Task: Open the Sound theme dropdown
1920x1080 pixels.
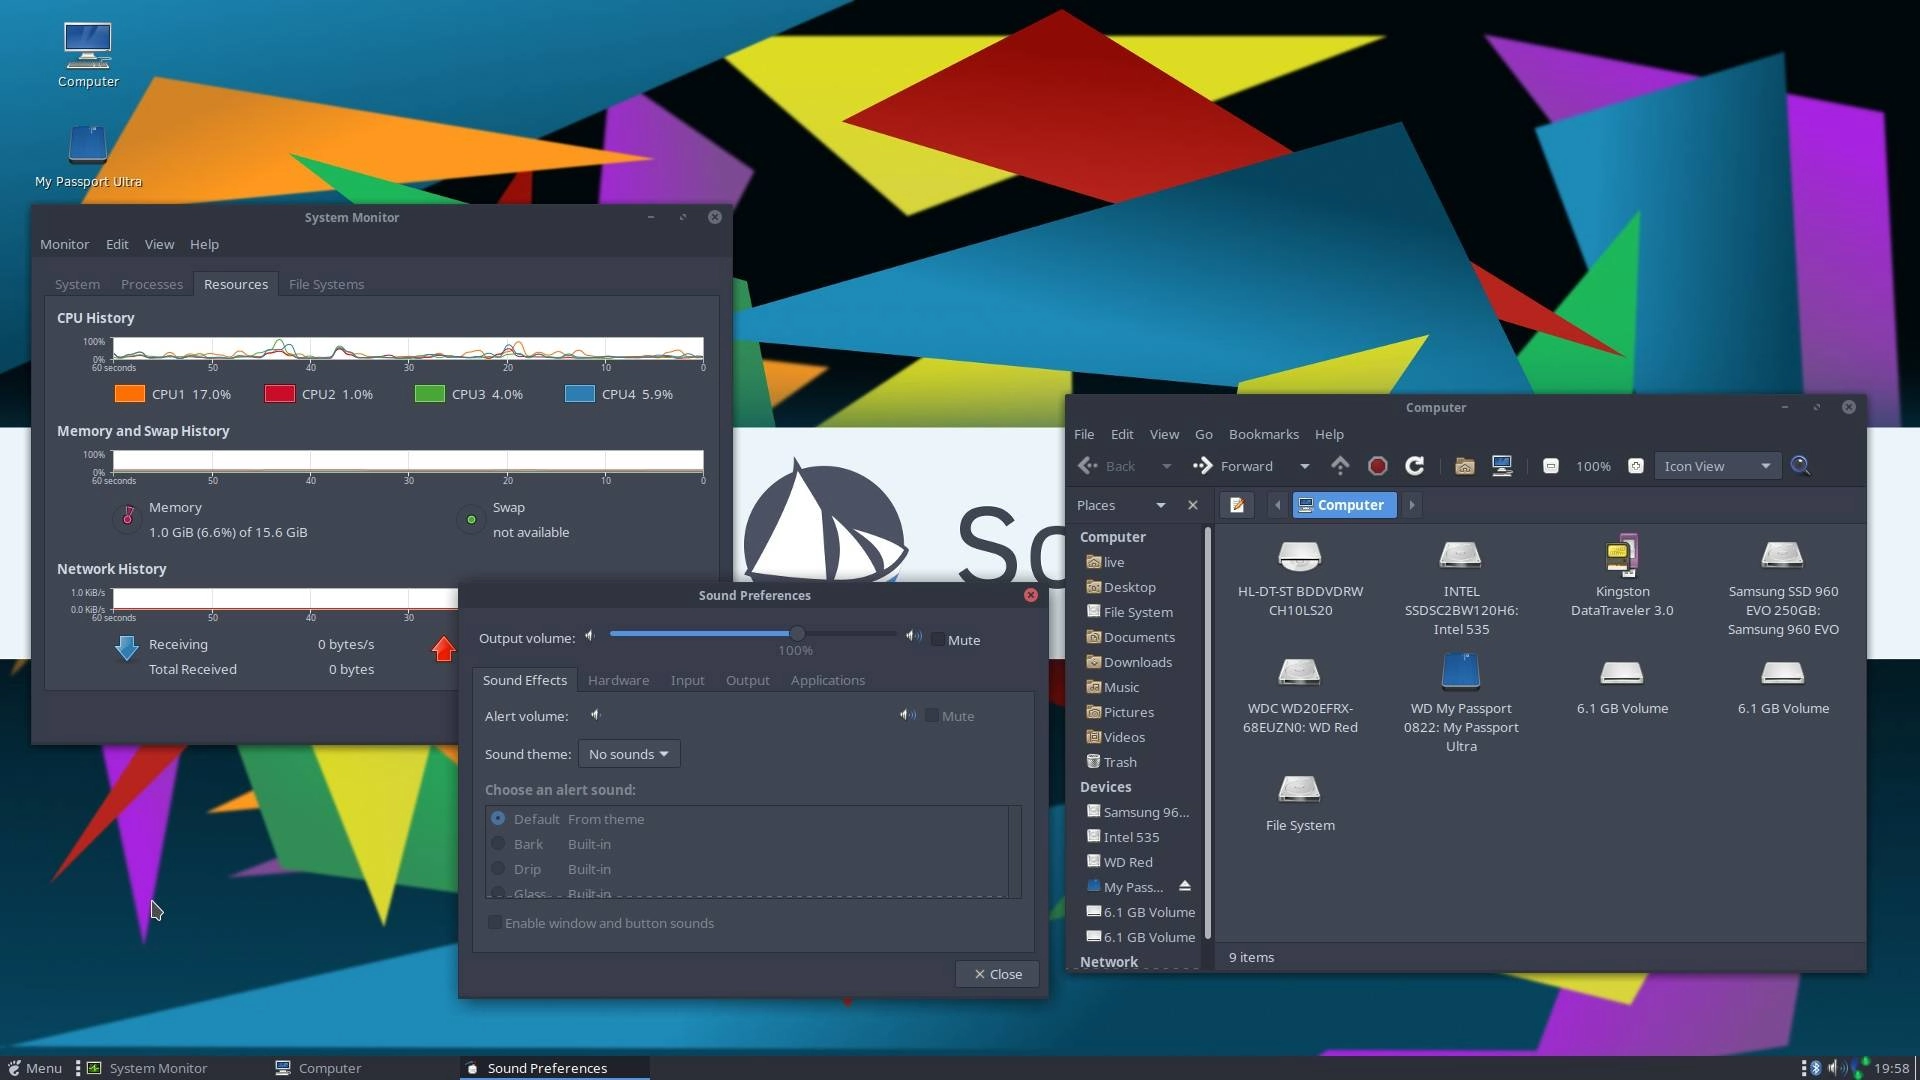Action: click(x=629, y=754)
